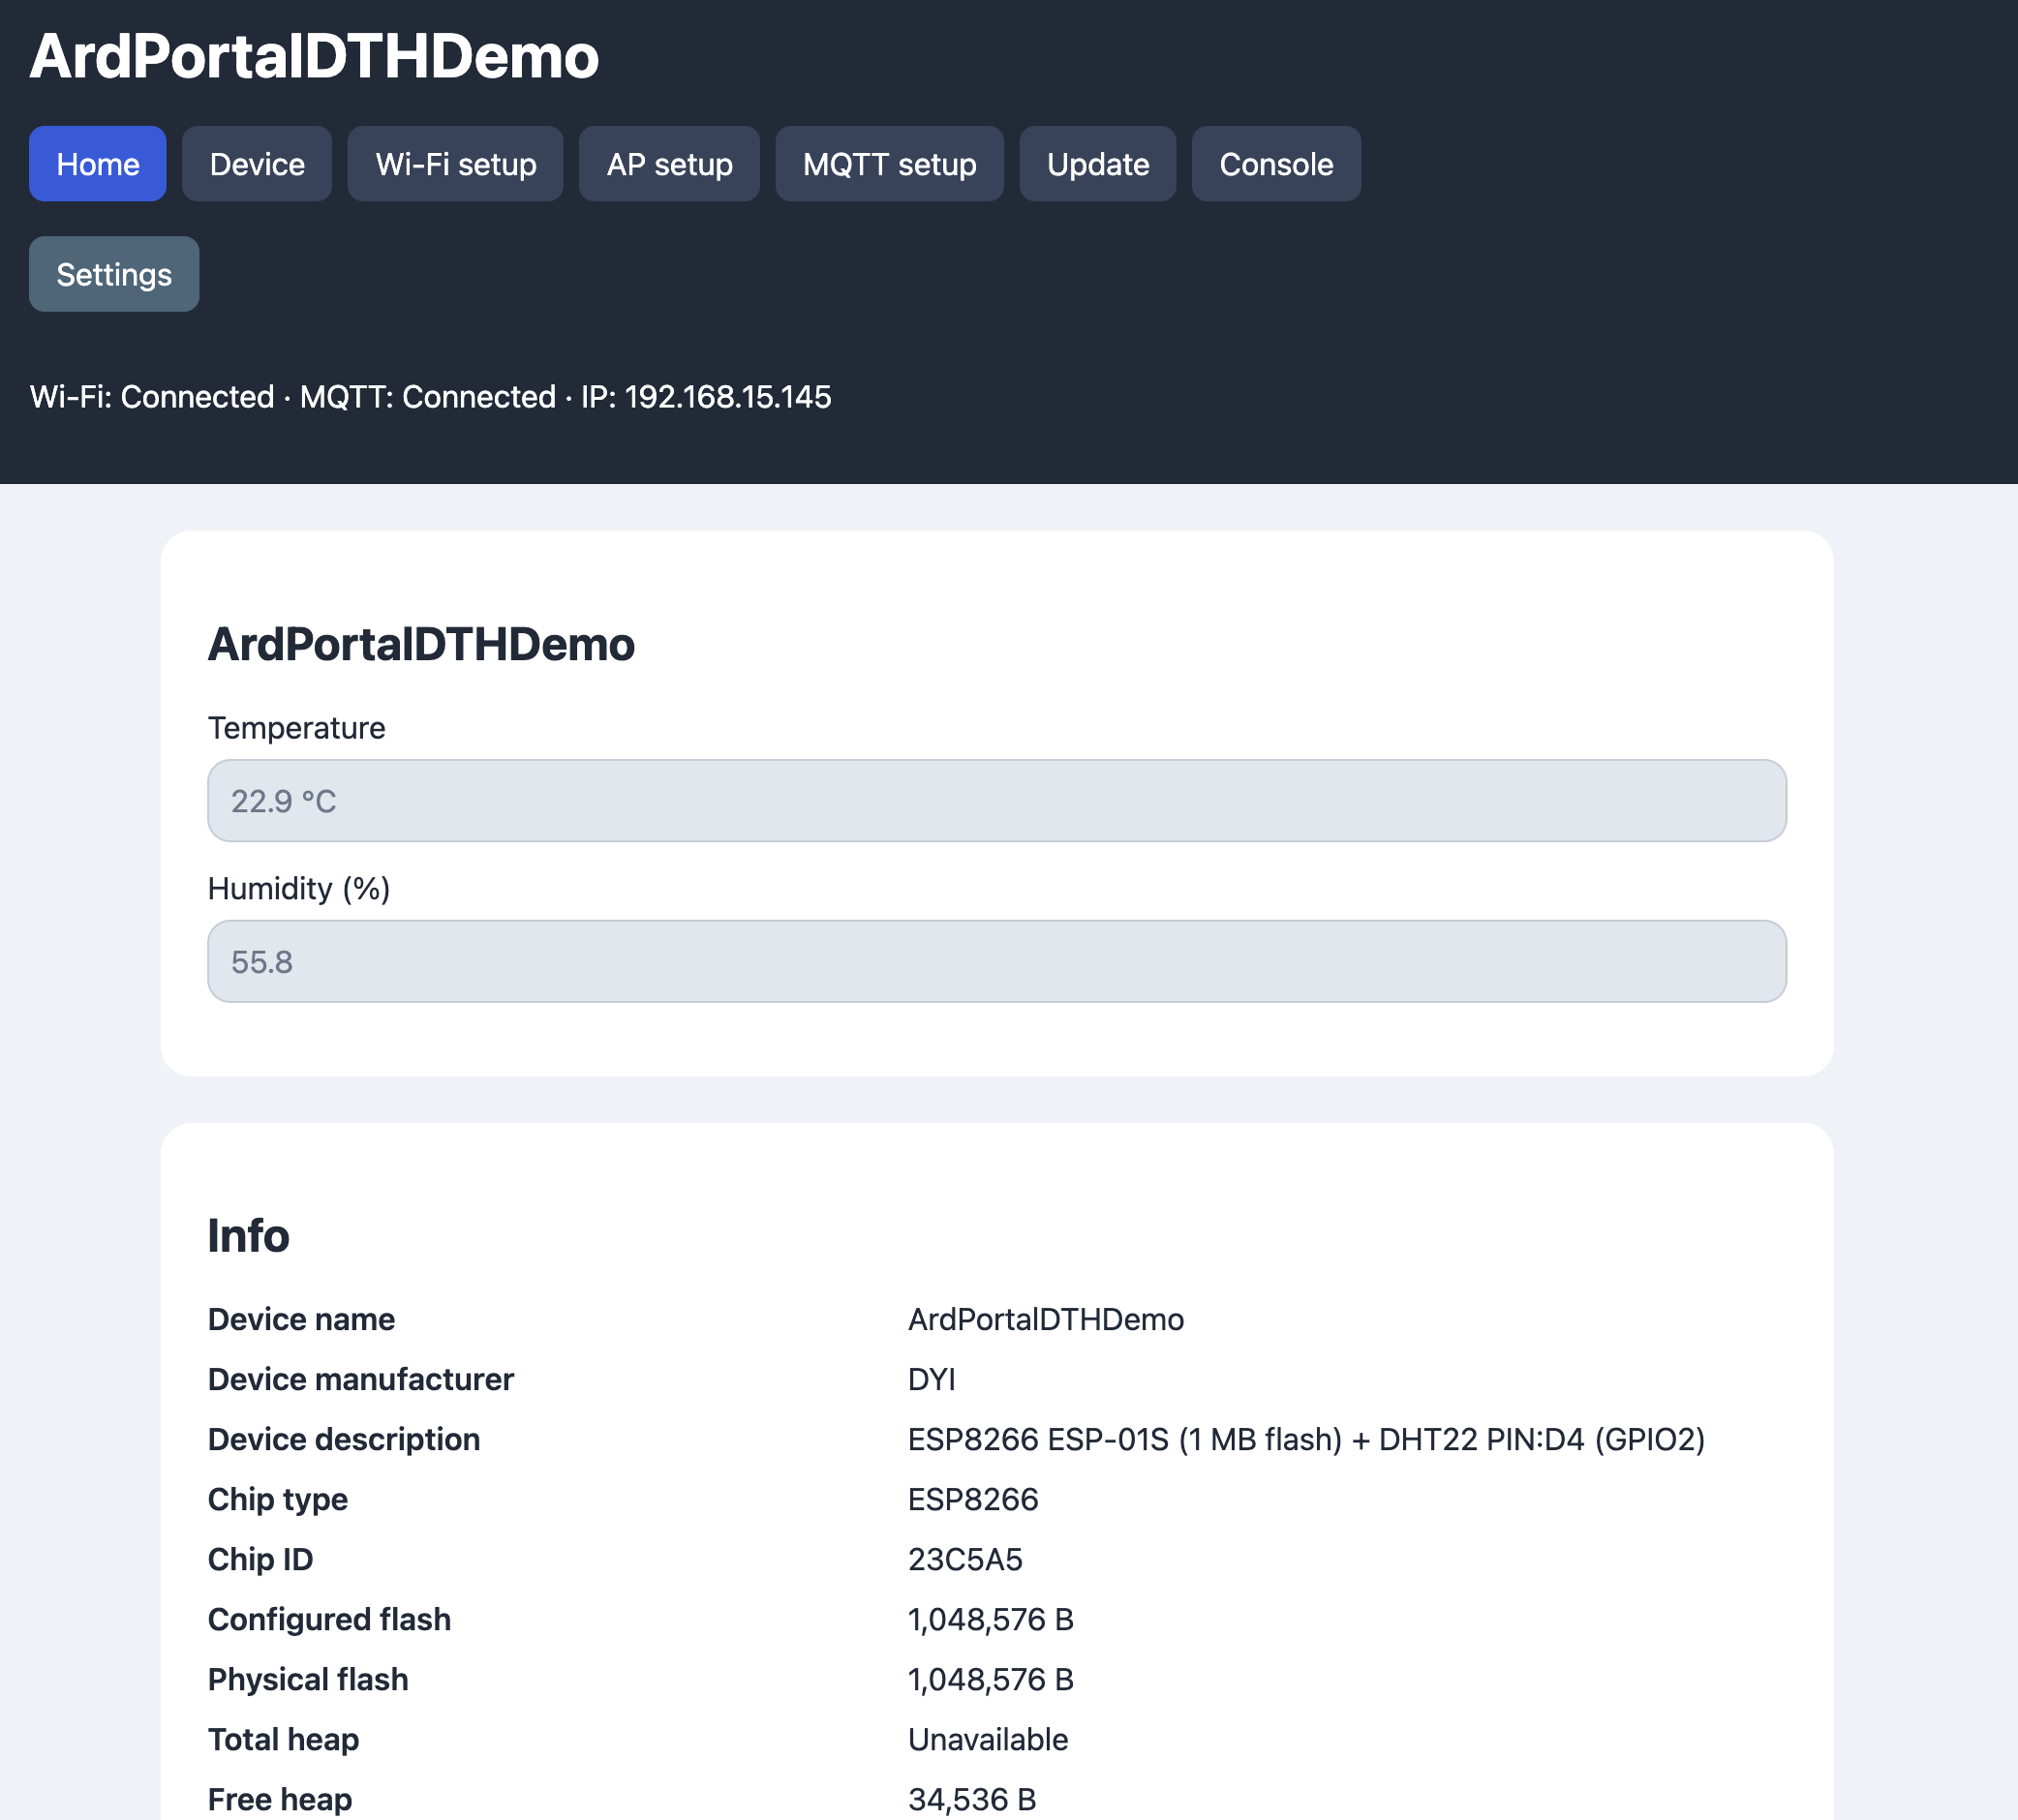Click the Configured flash value
The width and height of the screenshot is (2018, 1820).
point(990,1620)
